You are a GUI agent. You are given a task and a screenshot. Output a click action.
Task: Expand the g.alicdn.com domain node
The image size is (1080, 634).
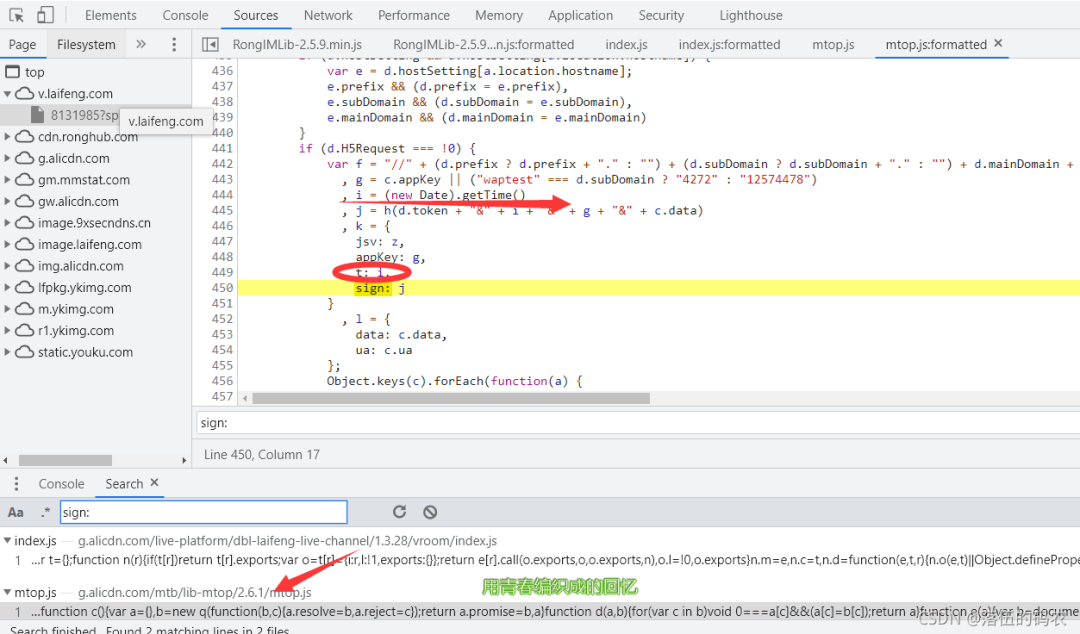pyautogui.click(x=8, y=158)
